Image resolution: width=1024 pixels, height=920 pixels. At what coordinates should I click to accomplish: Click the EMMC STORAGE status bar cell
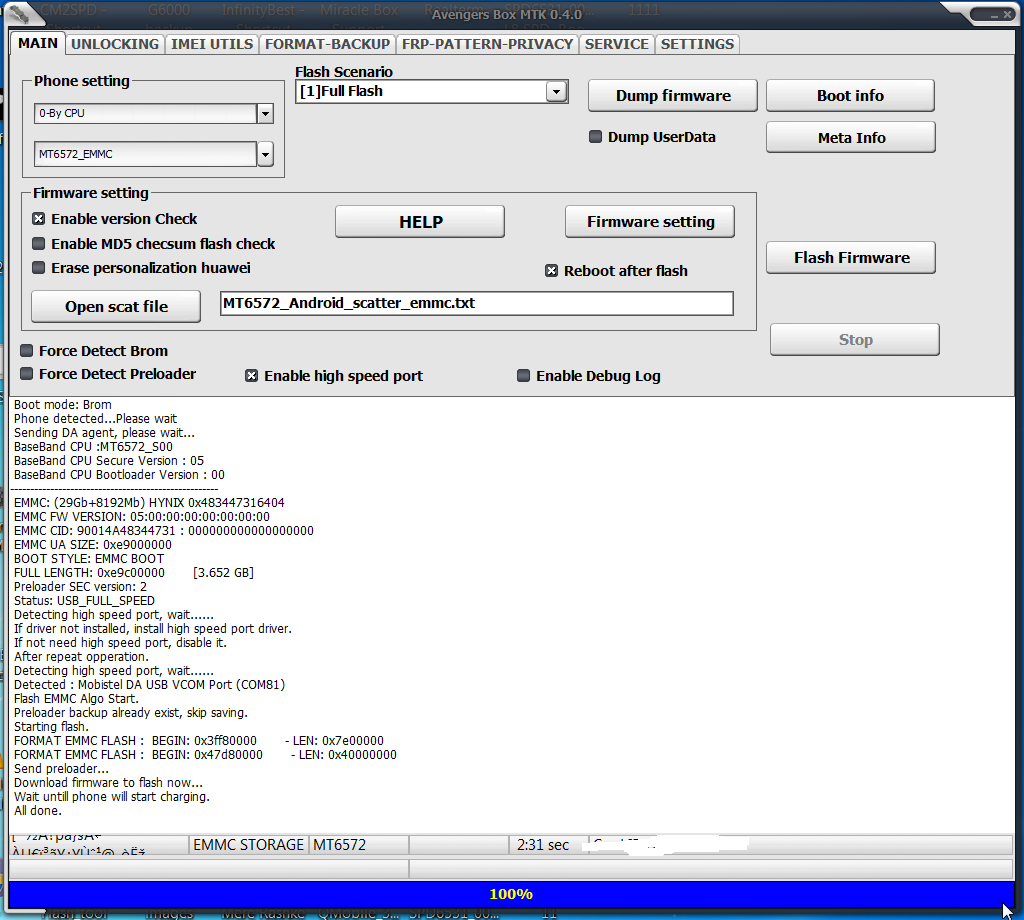[x=248, y=845]
